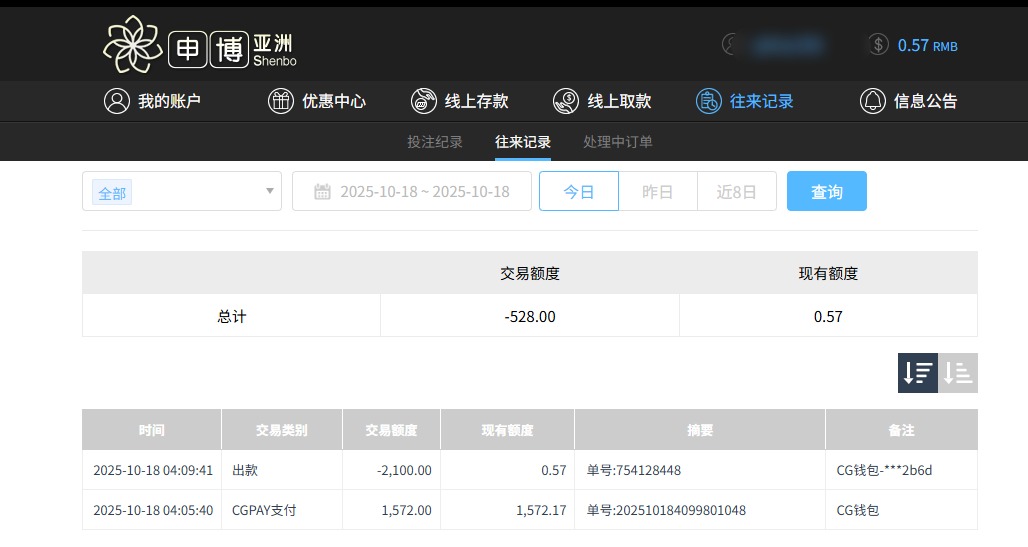Click remark CG钱包-***2b6d
Viewport: 1028px width, 547px height.
884,470
